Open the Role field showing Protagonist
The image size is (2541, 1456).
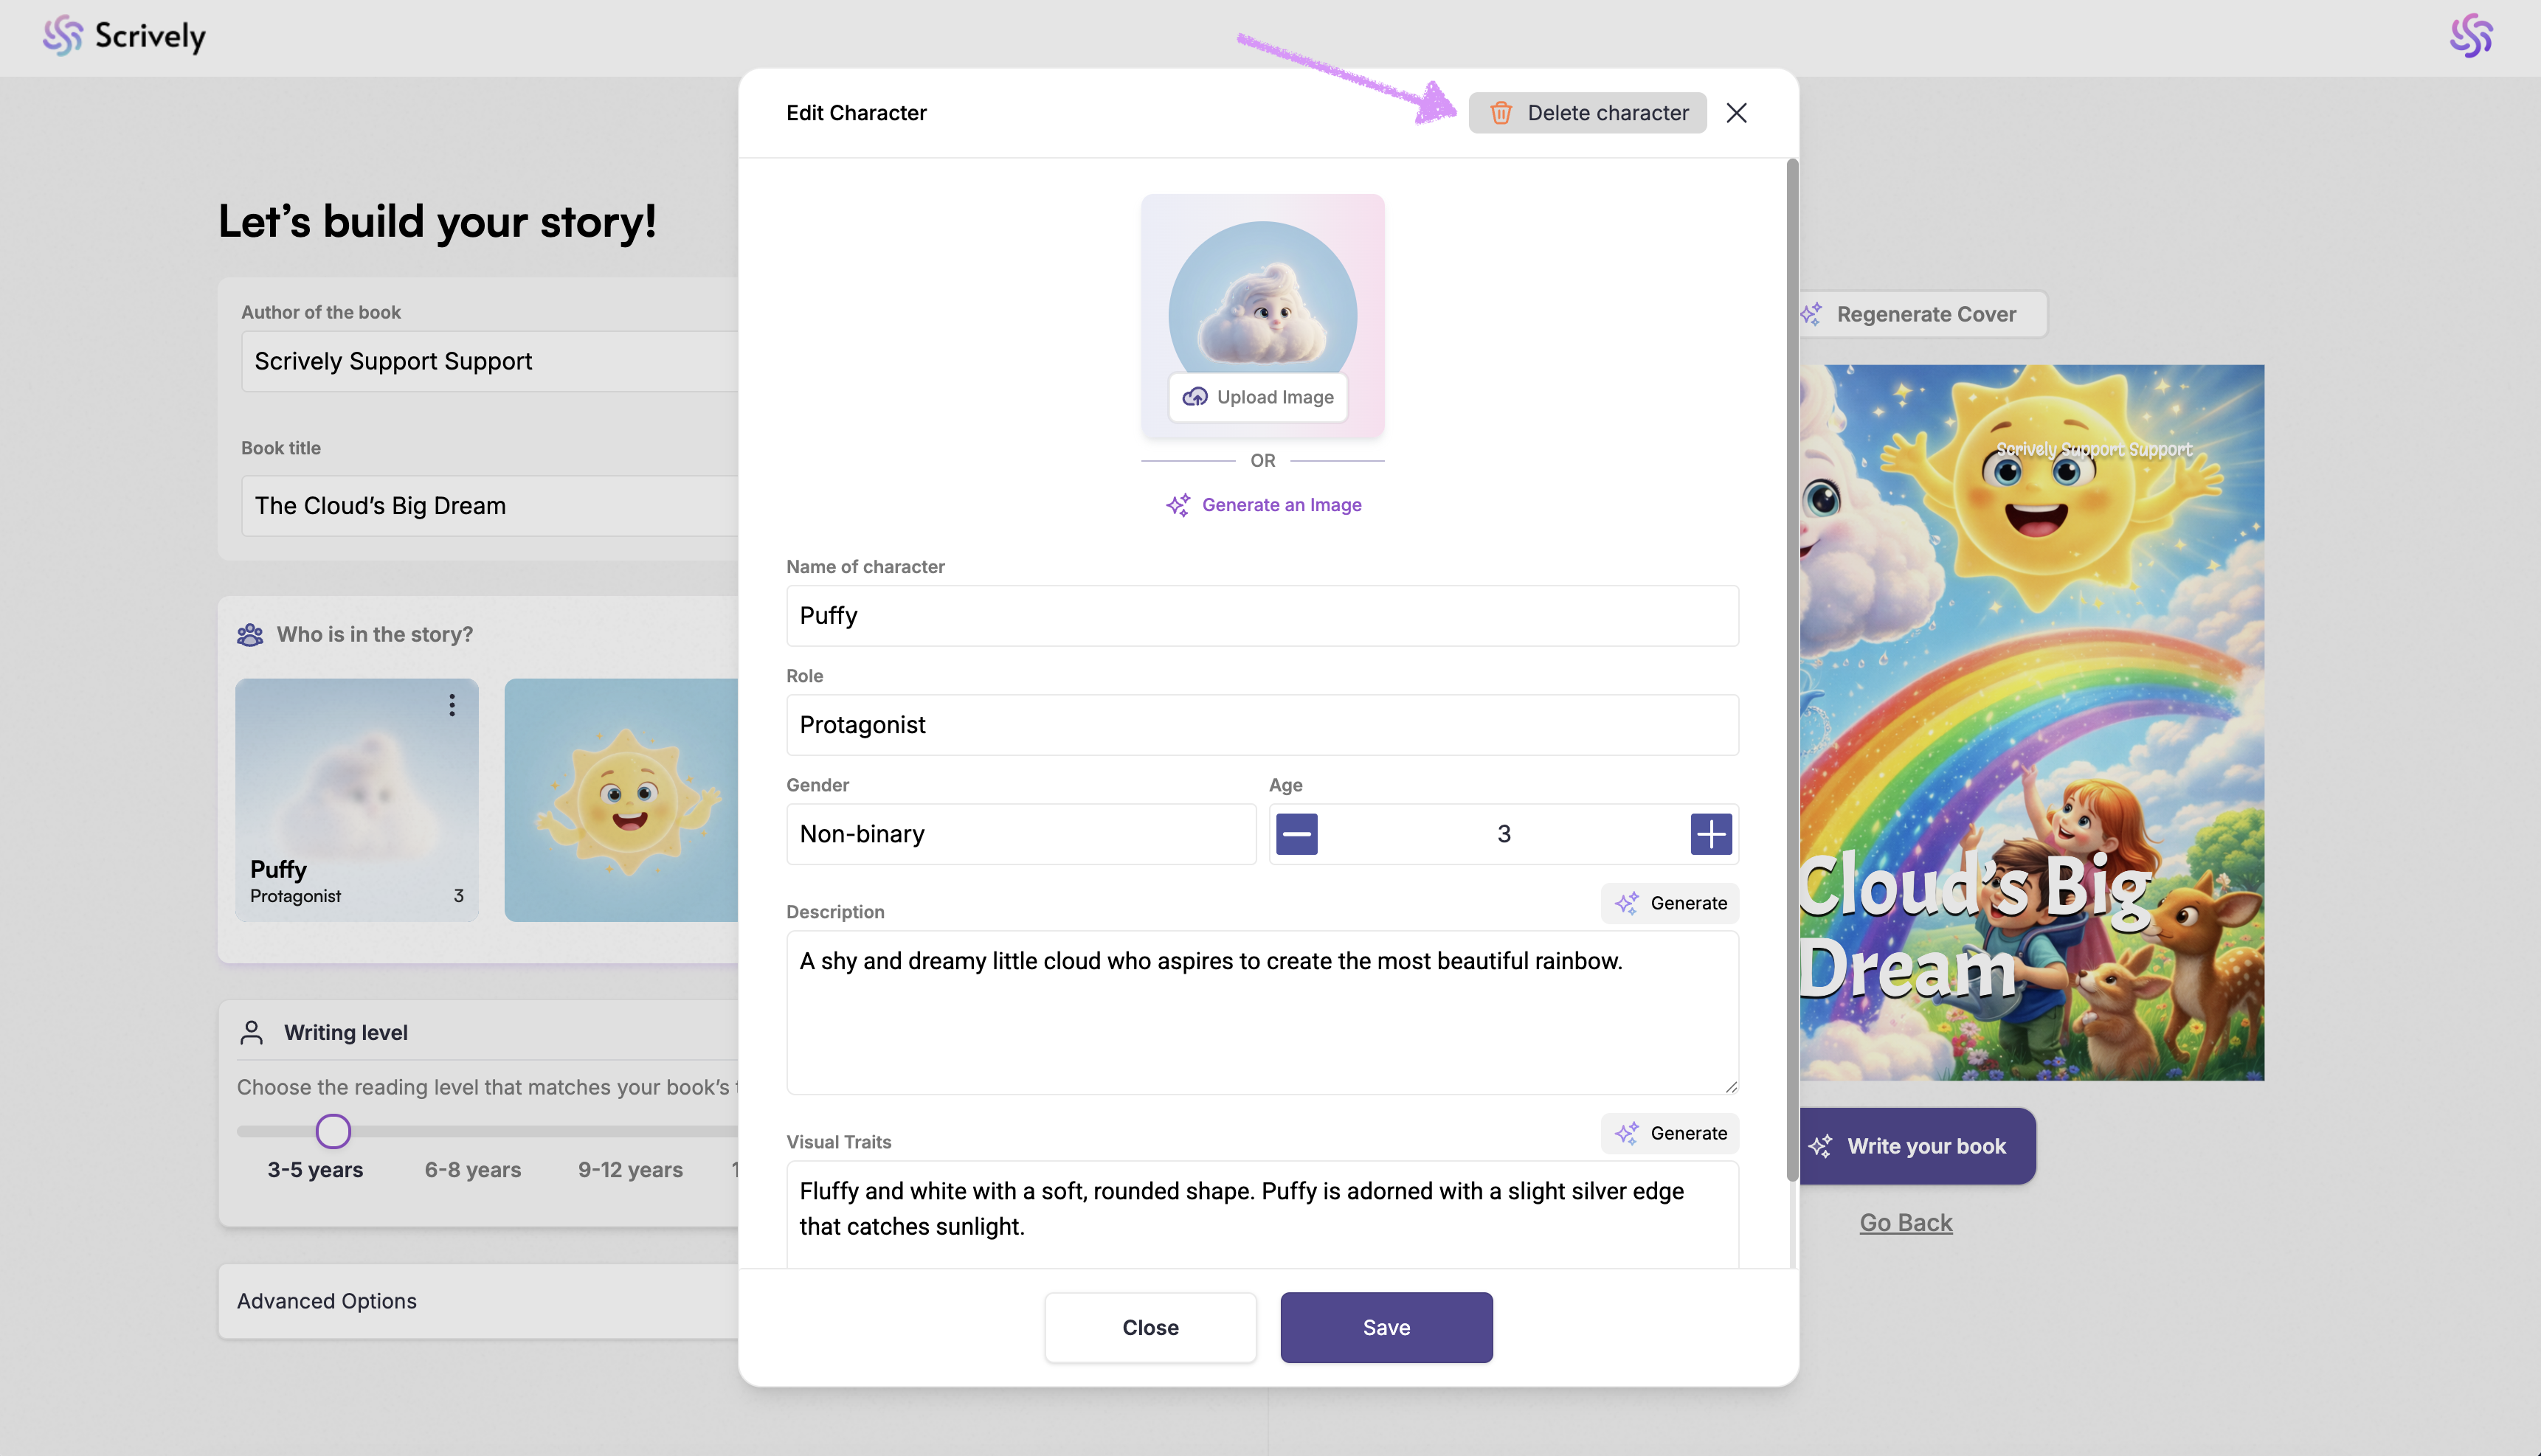pos(1262,725)
